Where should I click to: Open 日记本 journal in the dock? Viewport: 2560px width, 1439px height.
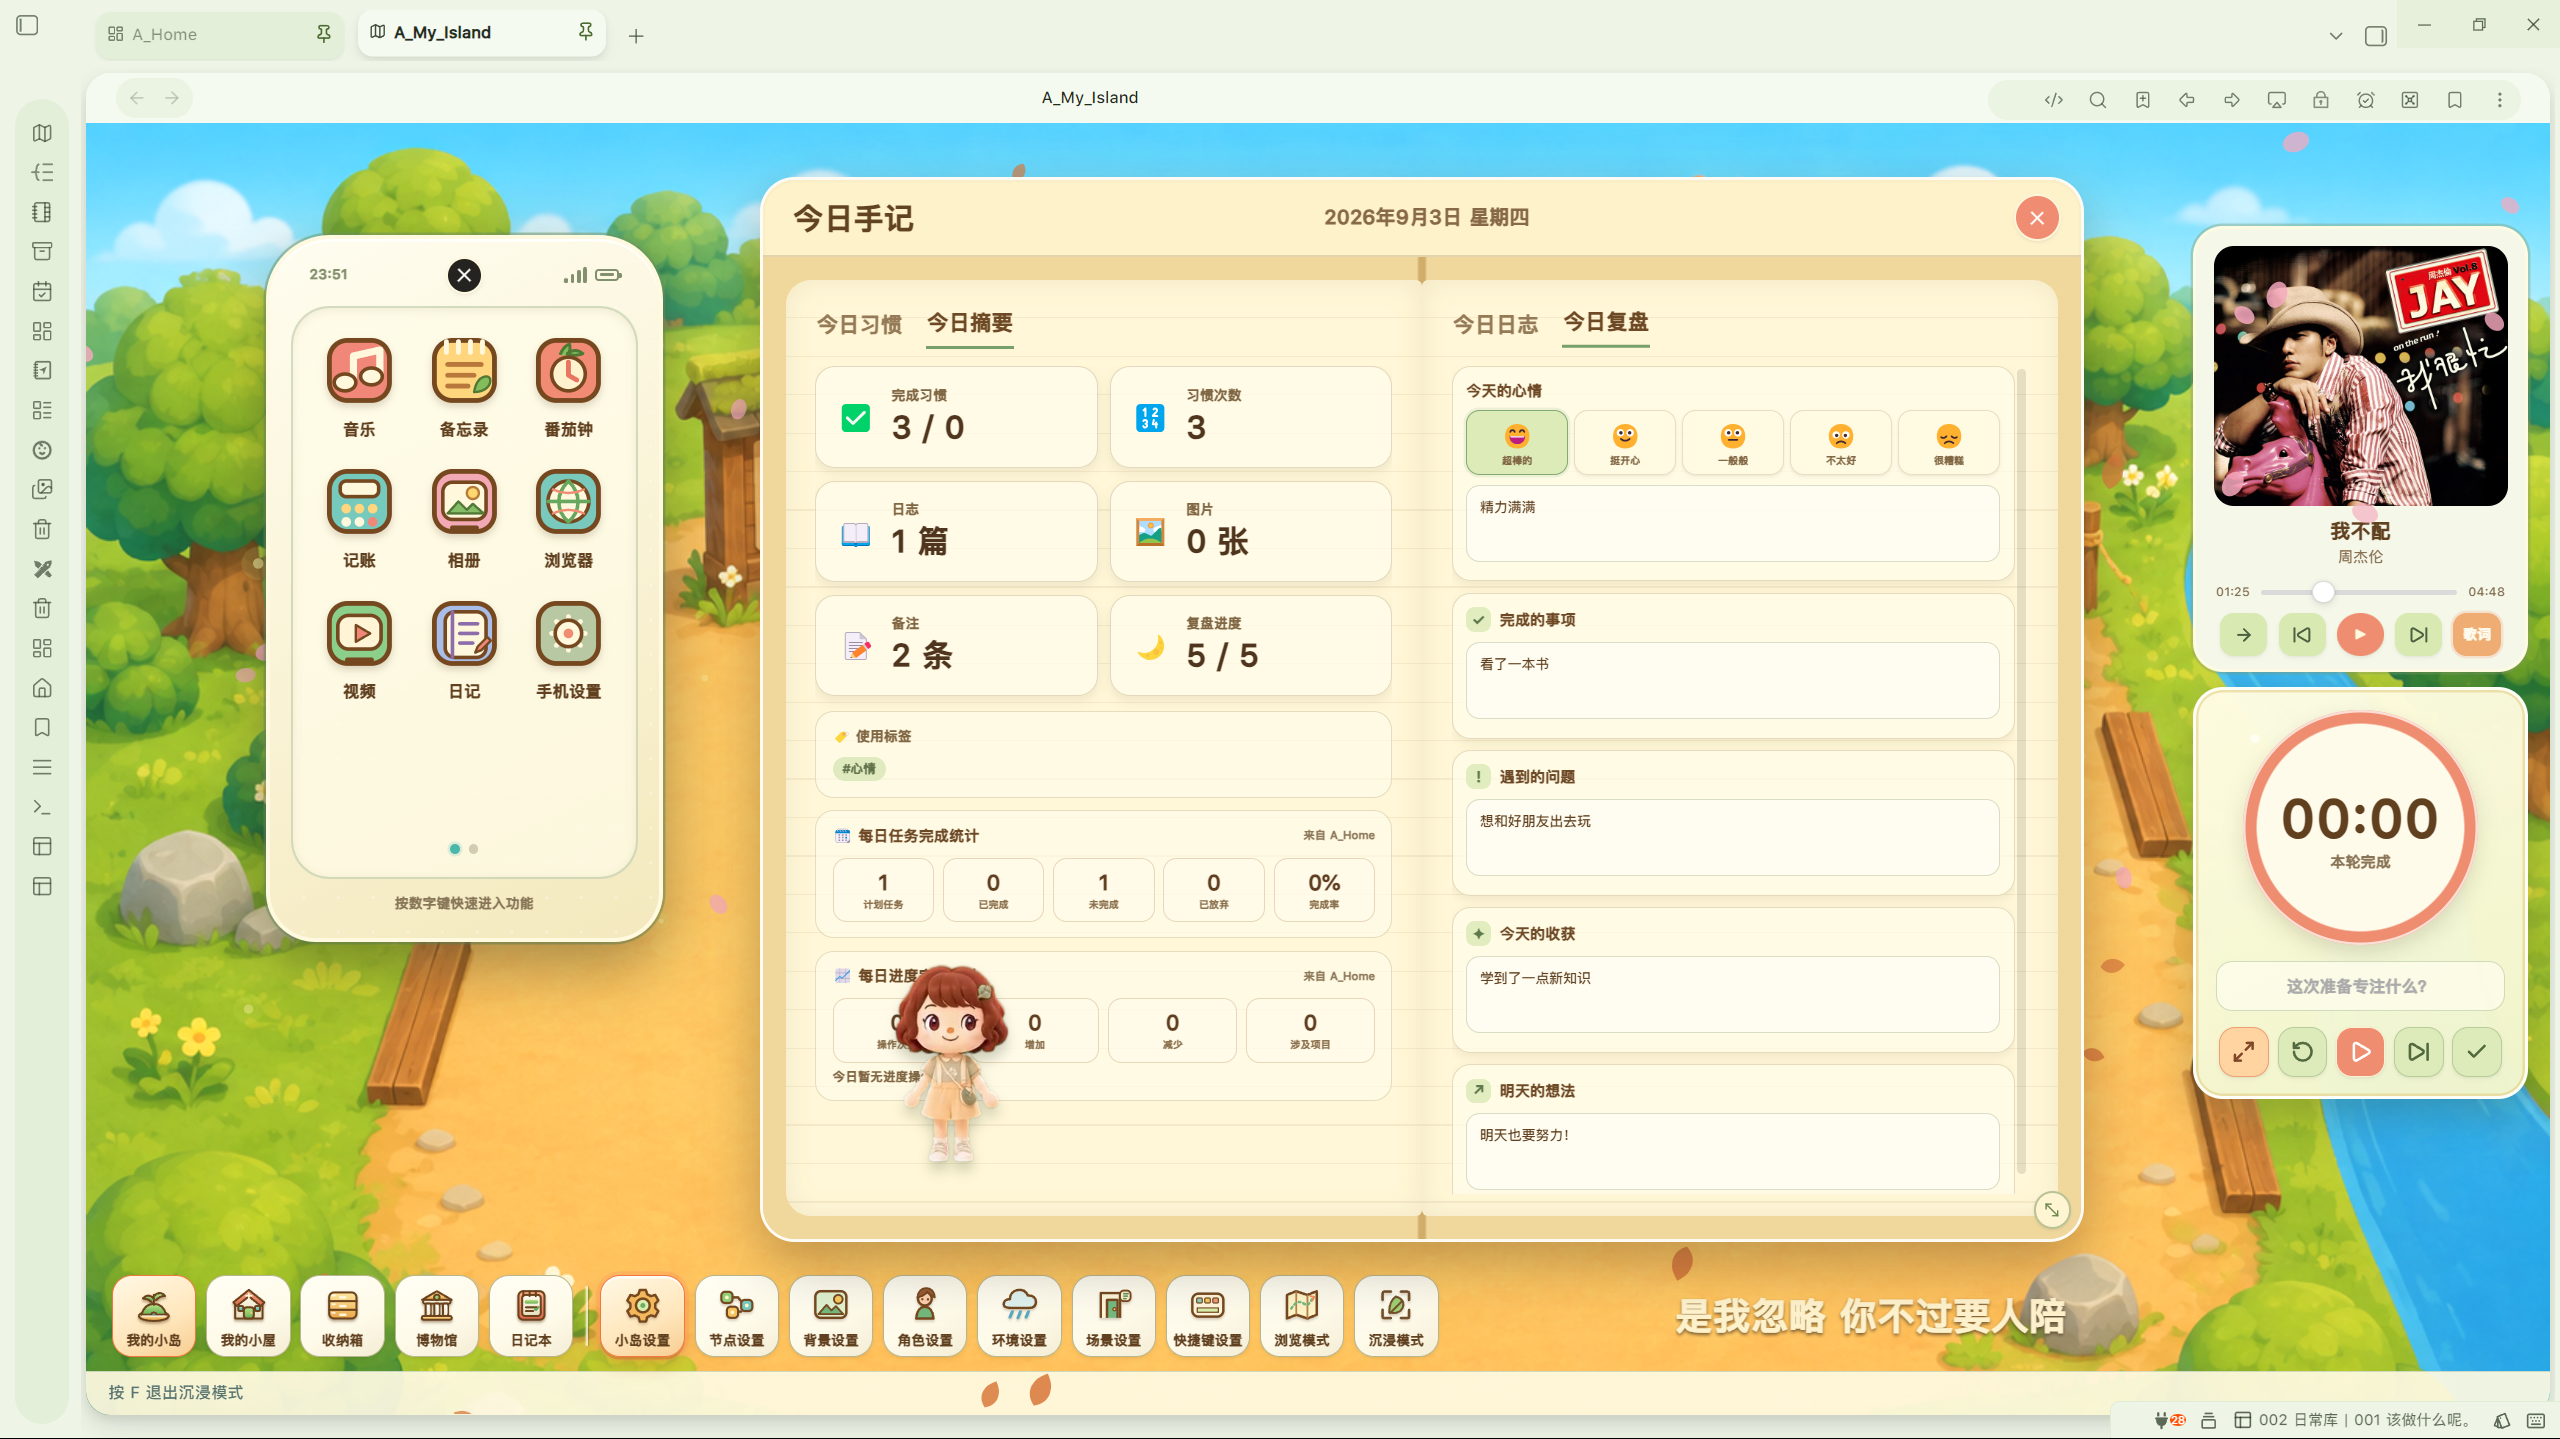pyautogui.click(x=531, y=1316)
